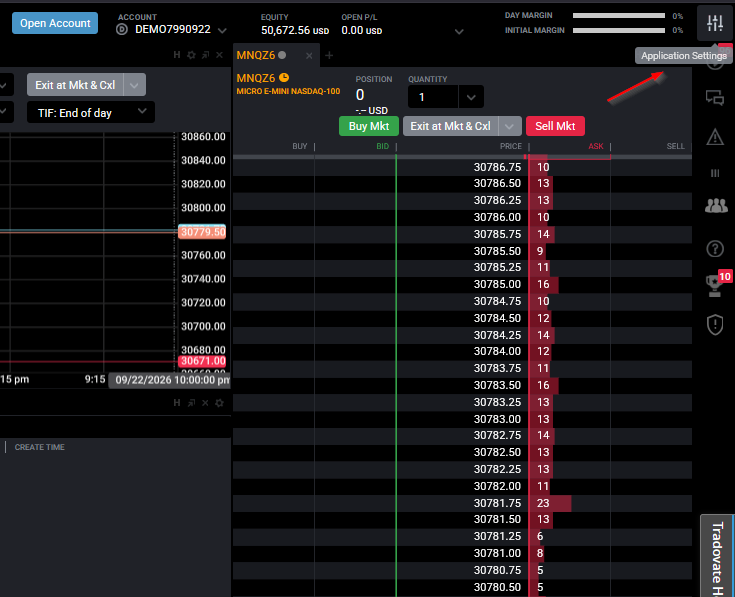The width and height of the screenshot is (735, 597).
Task: Click ask size 8 at 30781.00
Action: tap(540, 553)
